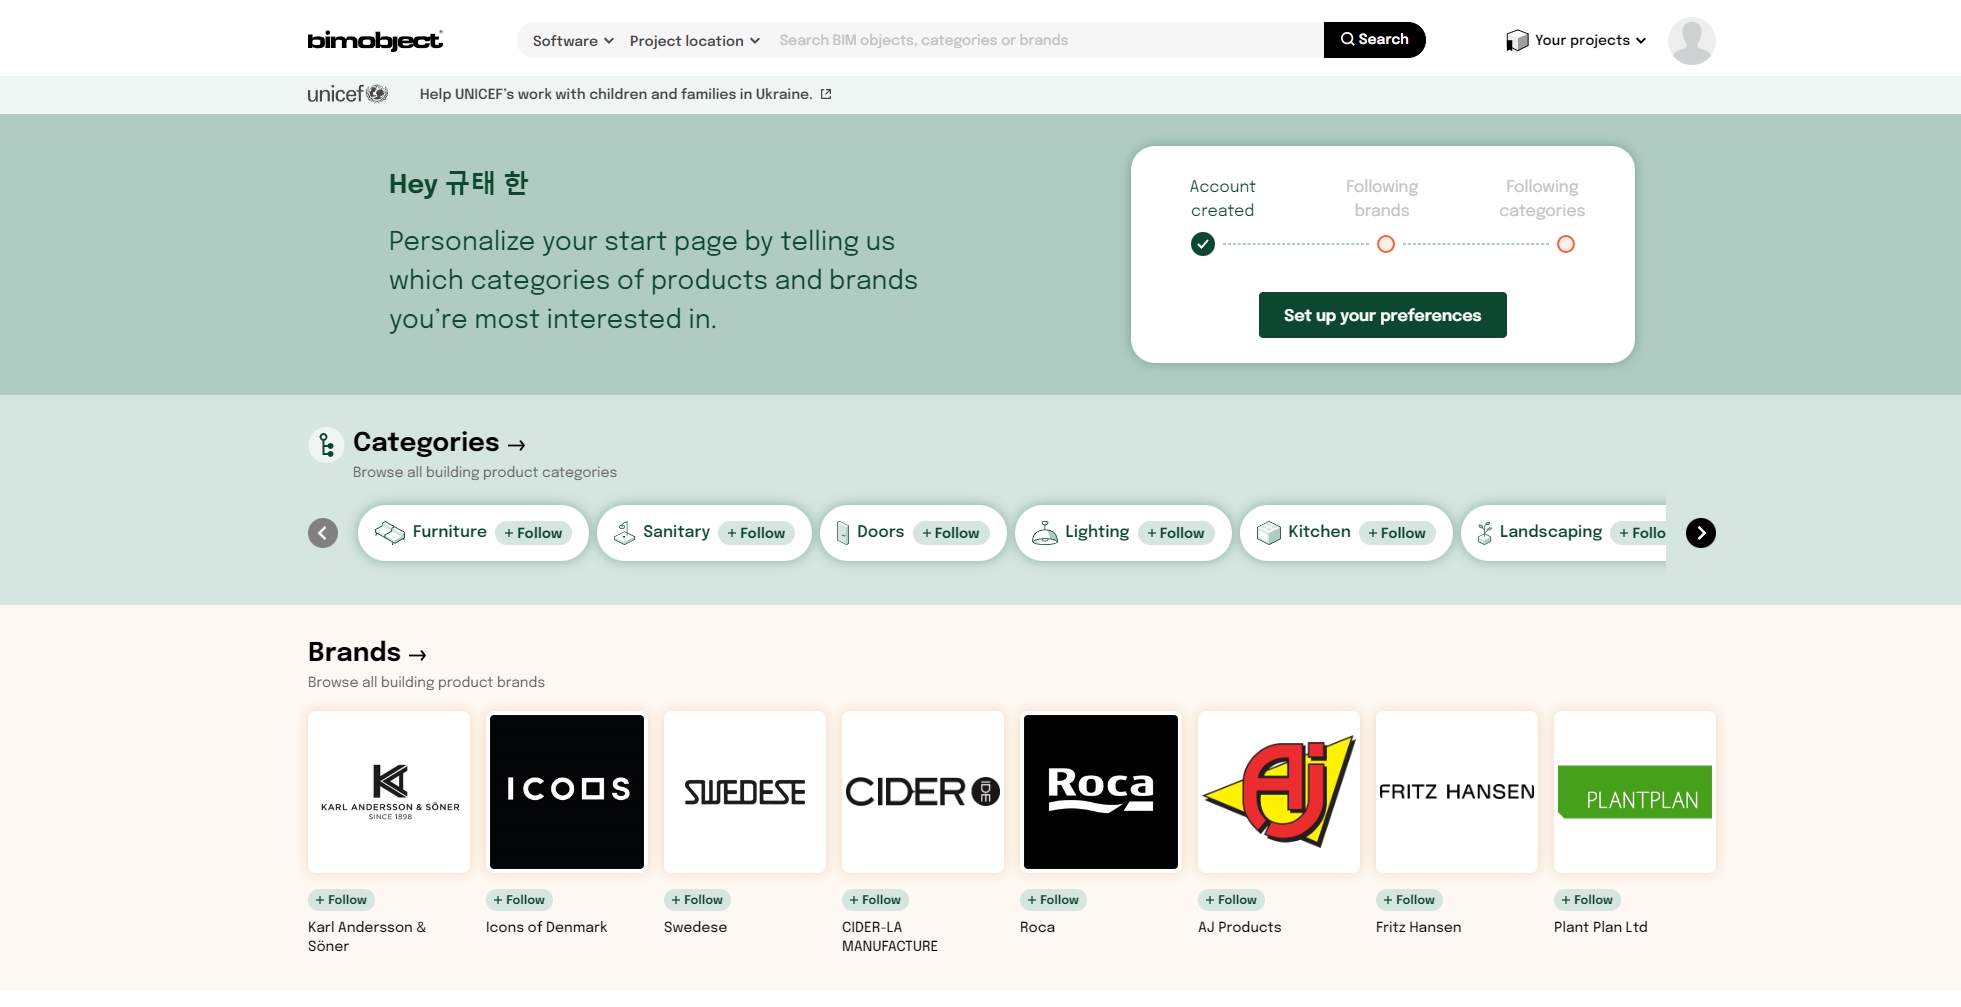
Task: Follow the Swedese brand
Action: 697,900
